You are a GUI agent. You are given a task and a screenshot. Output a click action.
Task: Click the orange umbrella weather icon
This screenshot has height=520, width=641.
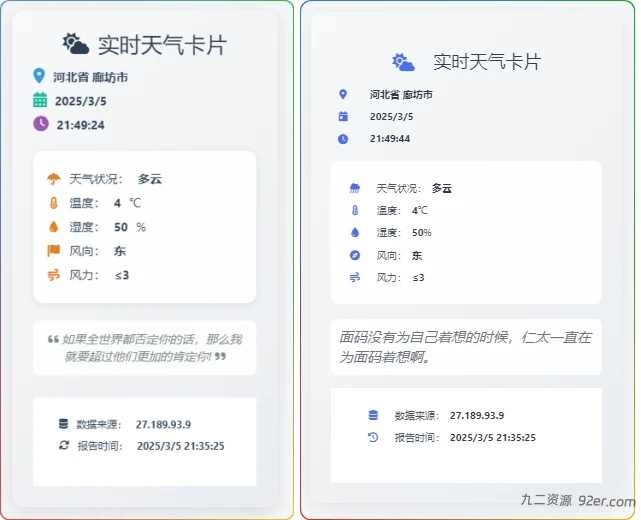[x=54, y=179]
